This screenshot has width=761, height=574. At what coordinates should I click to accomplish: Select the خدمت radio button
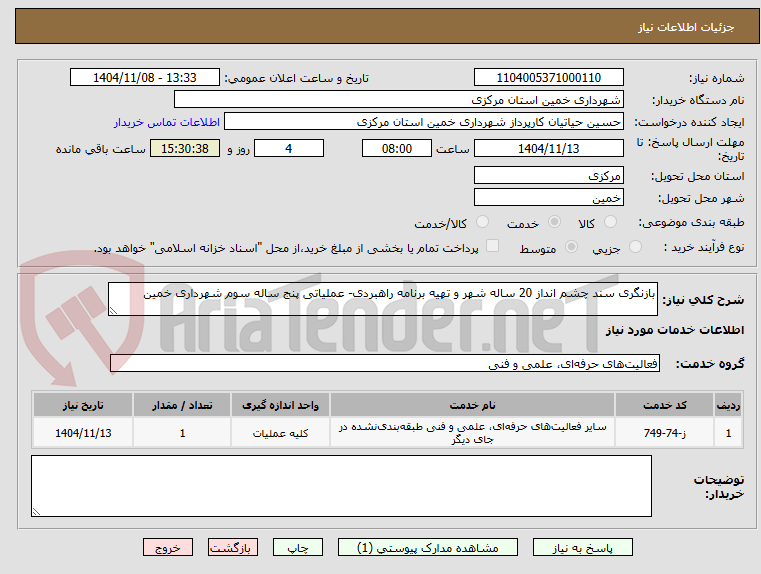click(x=554, y=222)
